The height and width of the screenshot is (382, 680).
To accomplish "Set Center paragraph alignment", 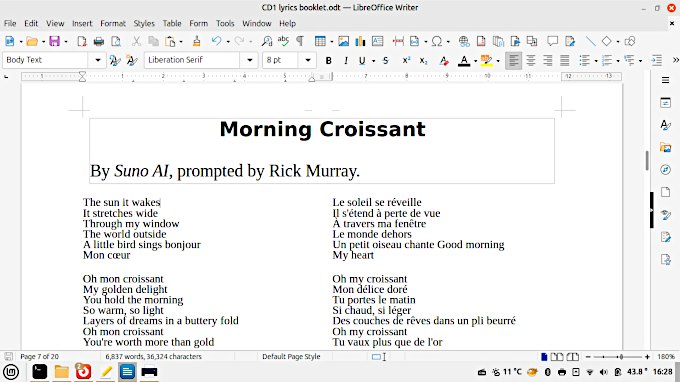I will pos(530,60).
